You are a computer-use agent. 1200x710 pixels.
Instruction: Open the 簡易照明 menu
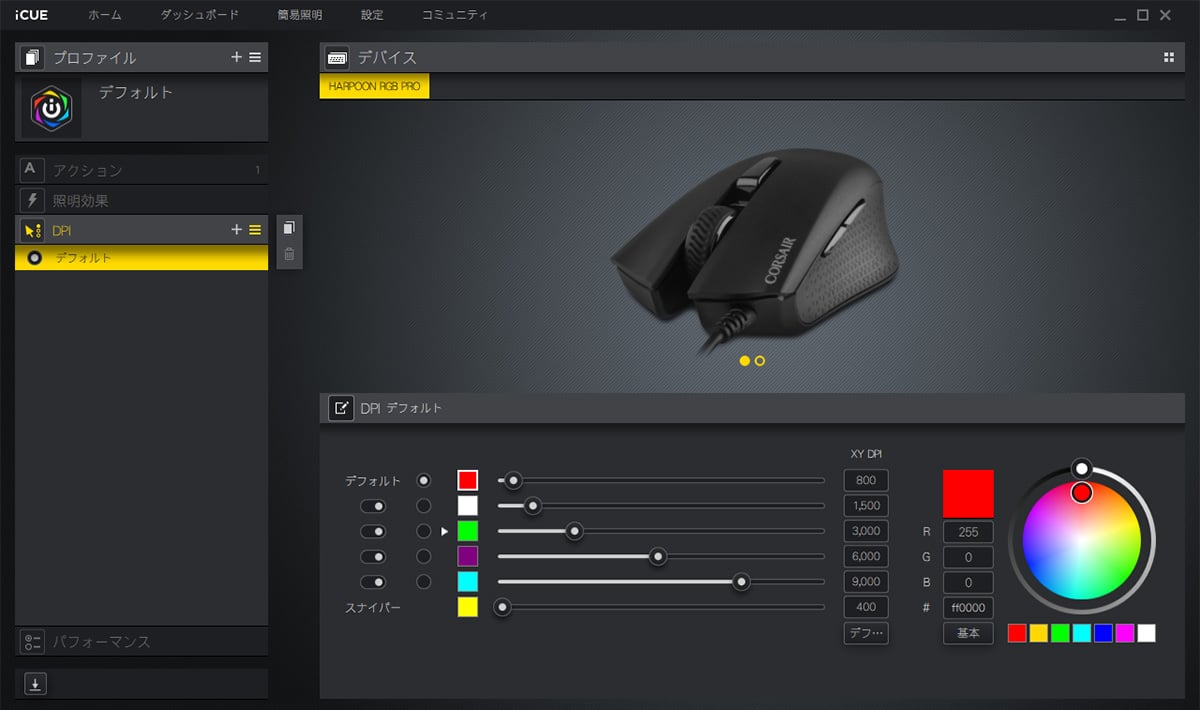coord(301,15)
